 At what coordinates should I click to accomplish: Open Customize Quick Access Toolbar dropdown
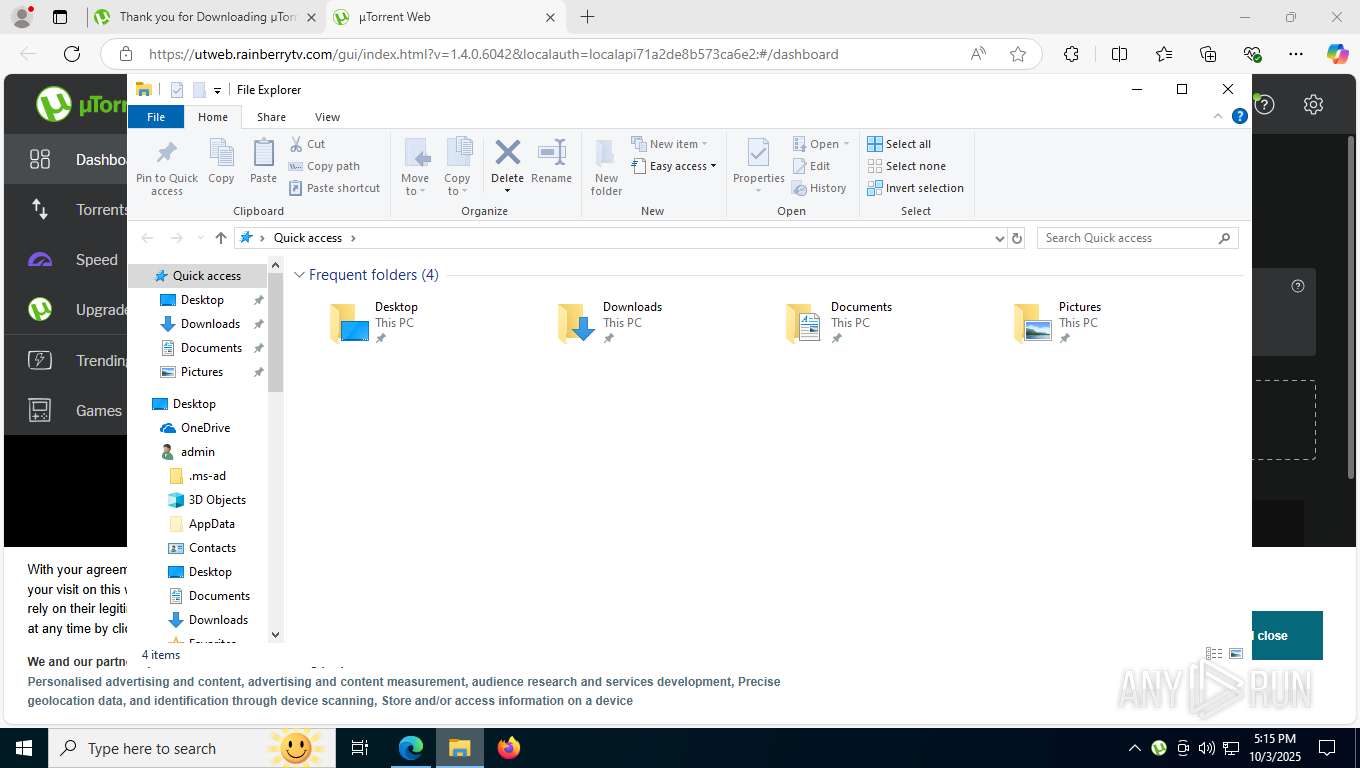click(x=217, y=90)
